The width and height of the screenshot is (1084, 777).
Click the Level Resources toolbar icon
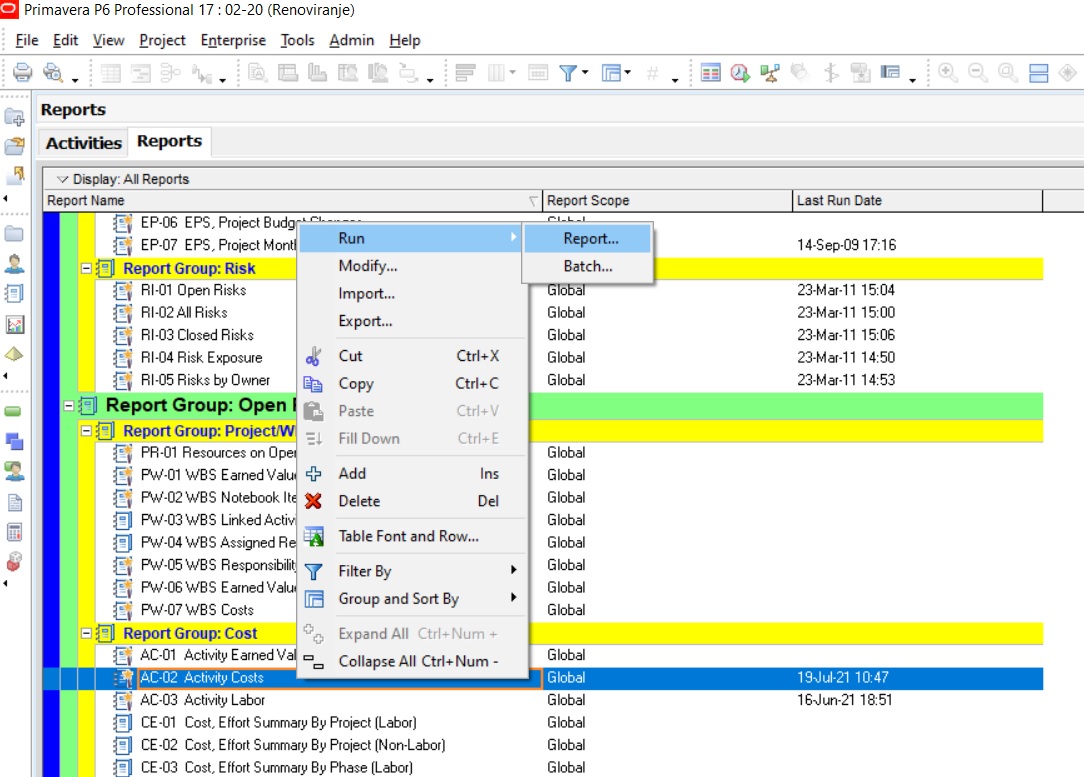tap(769, 73)
